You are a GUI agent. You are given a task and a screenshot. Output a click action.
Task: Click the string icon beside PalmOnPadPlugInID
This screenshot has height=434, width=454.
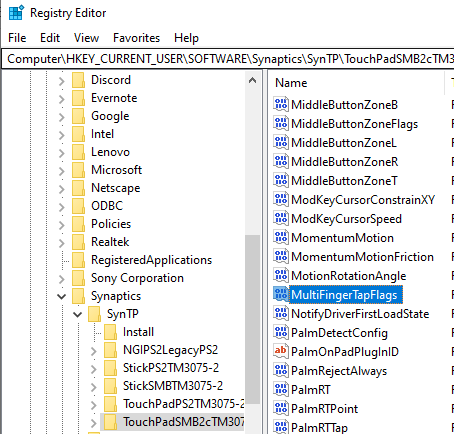(x=281, y=351)
